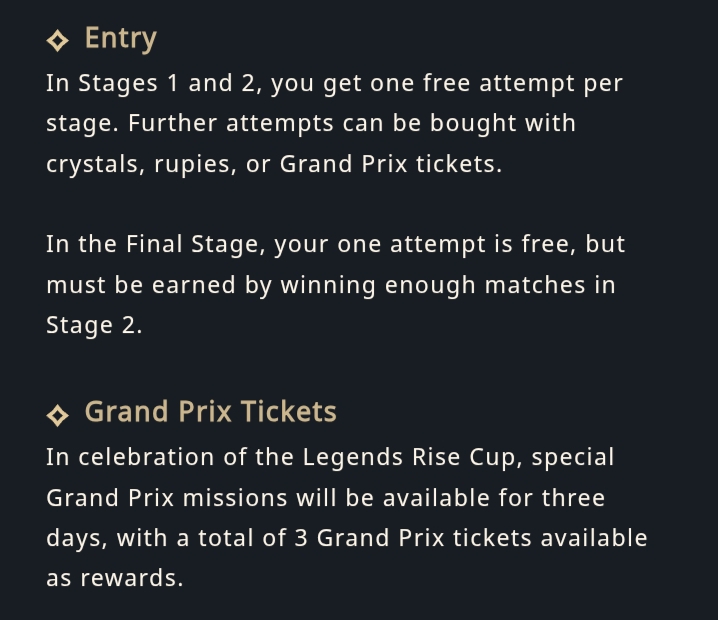Screen dimensions: 718x620
Task: Click the text 'Stage 2.'
Action: [x=94, y=325]
